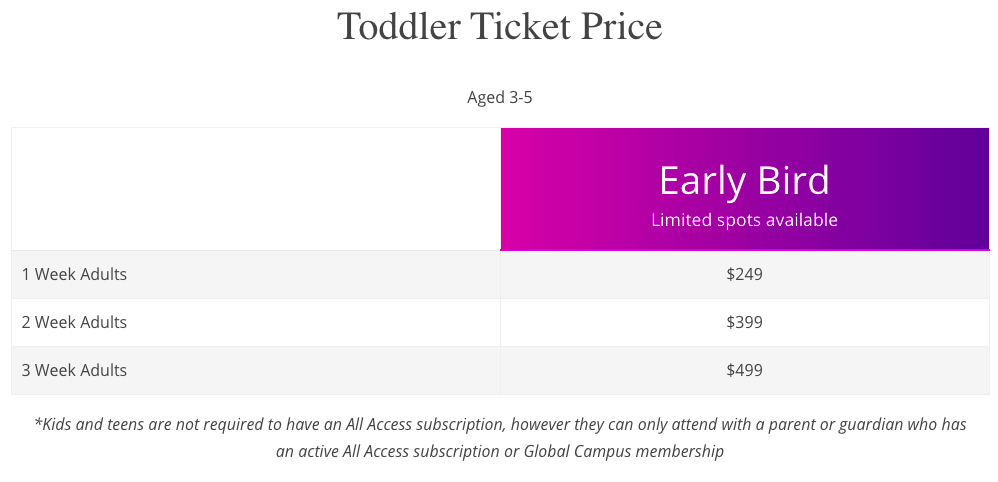
Task: Select the "1 Week Adults" row label
Action: [74, 274]
